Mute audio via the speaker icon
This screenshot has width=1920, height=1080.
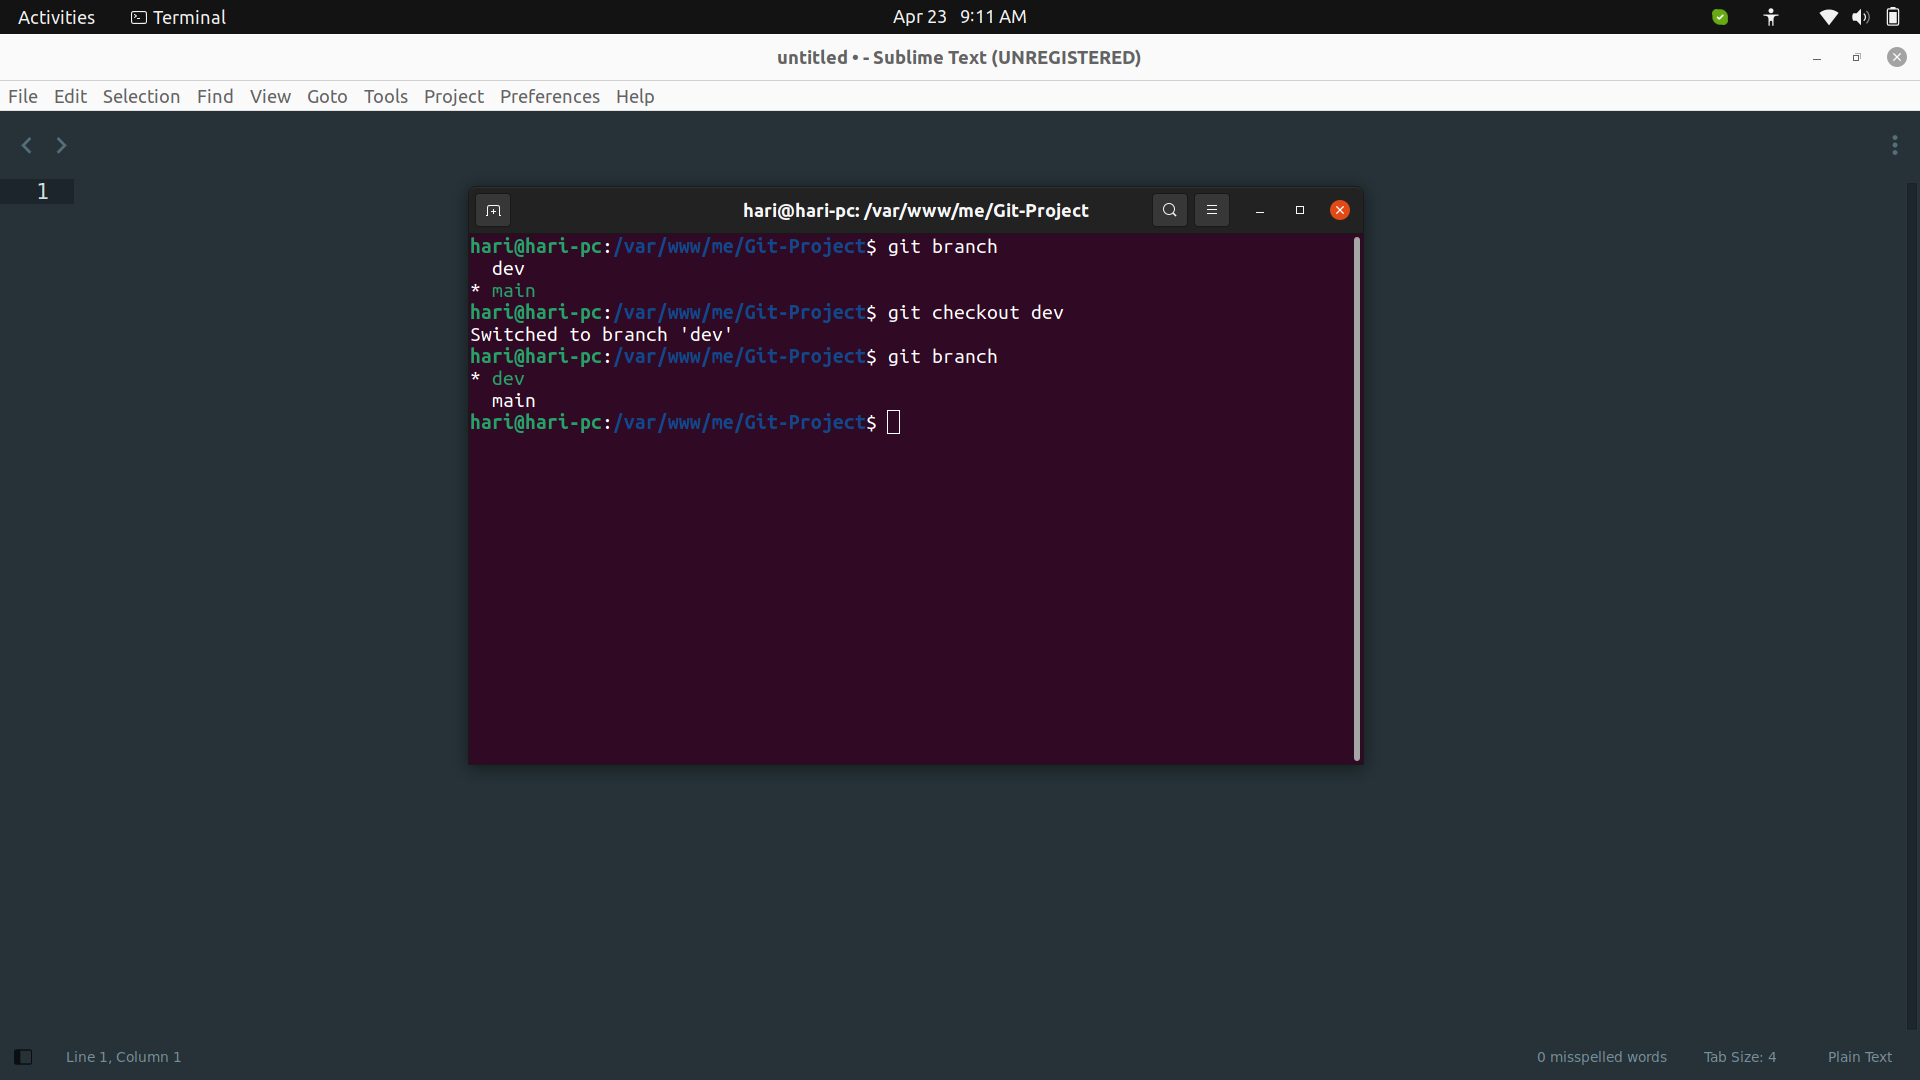pos(1860,17)
